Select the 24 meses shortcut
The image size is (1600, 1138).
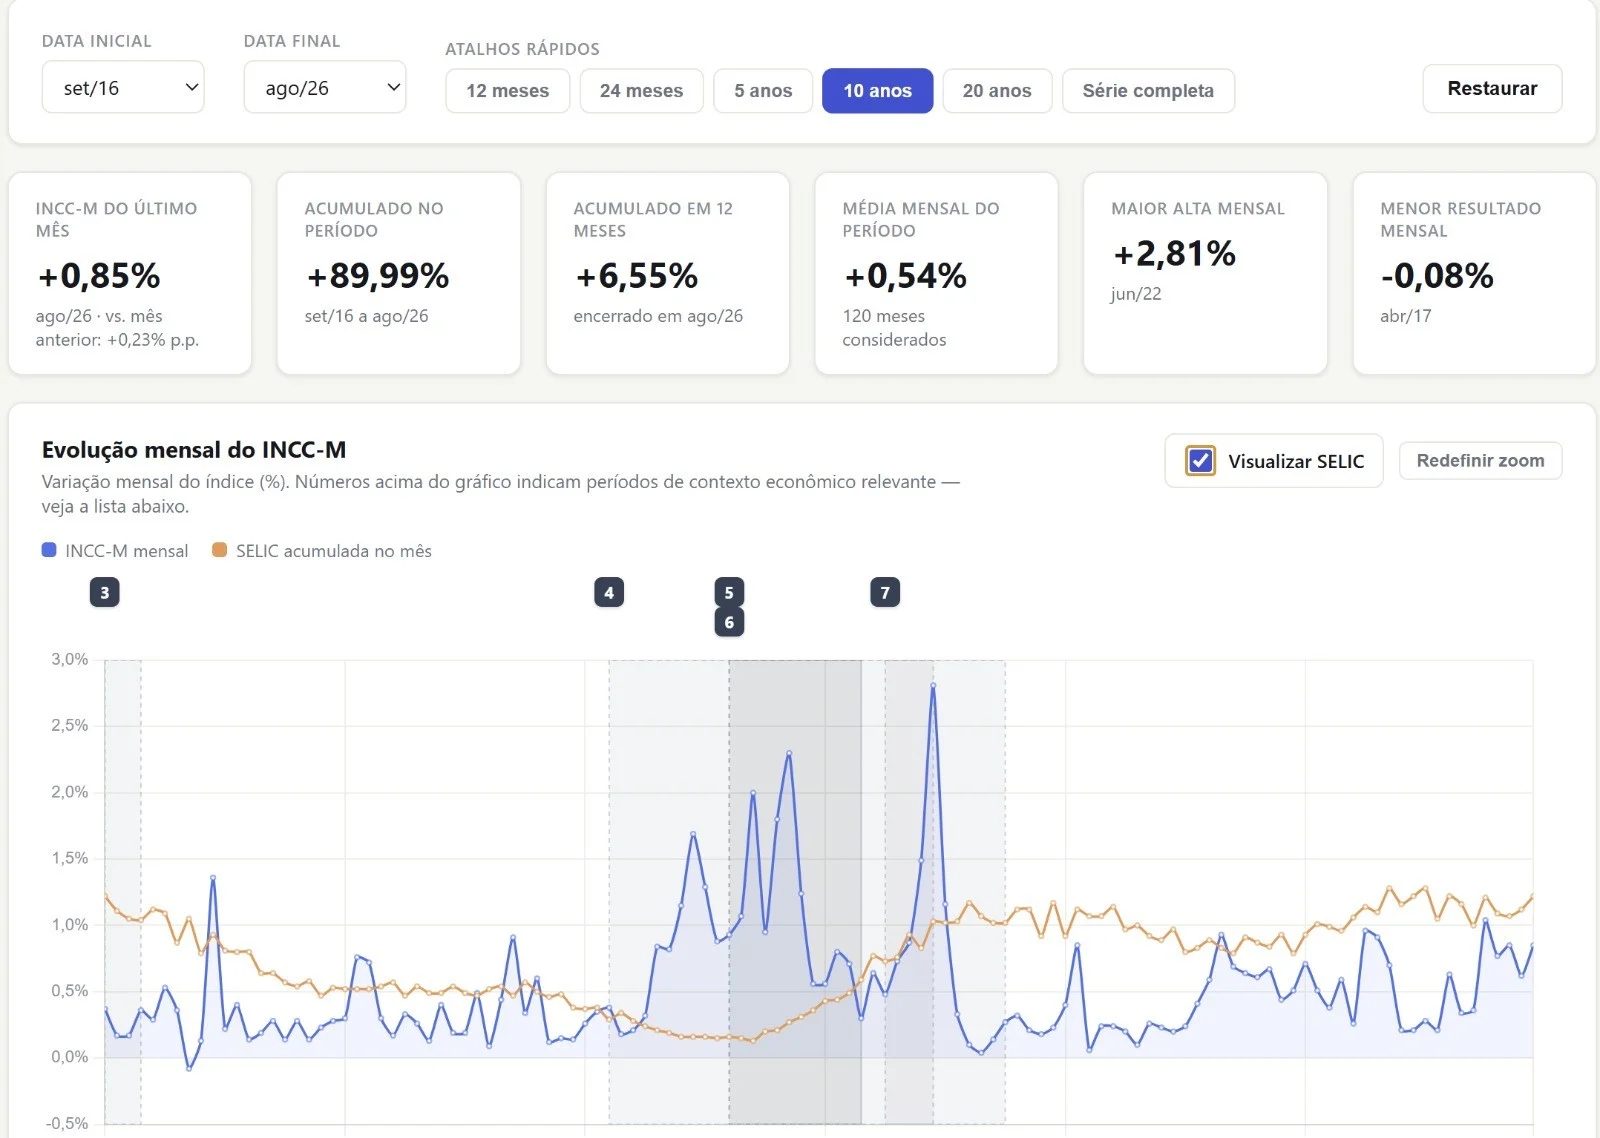642,91
